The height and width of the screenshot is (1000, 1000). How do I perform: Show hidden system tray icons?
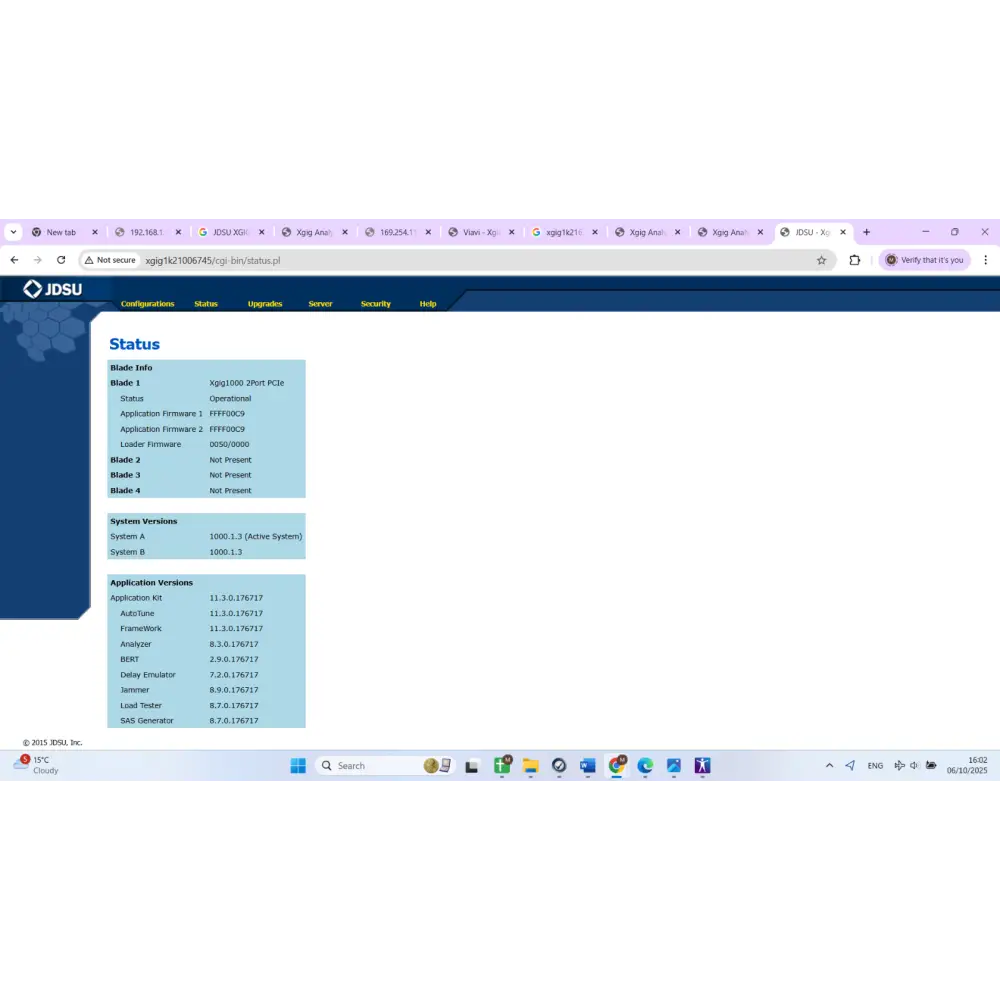pos(829,765)
